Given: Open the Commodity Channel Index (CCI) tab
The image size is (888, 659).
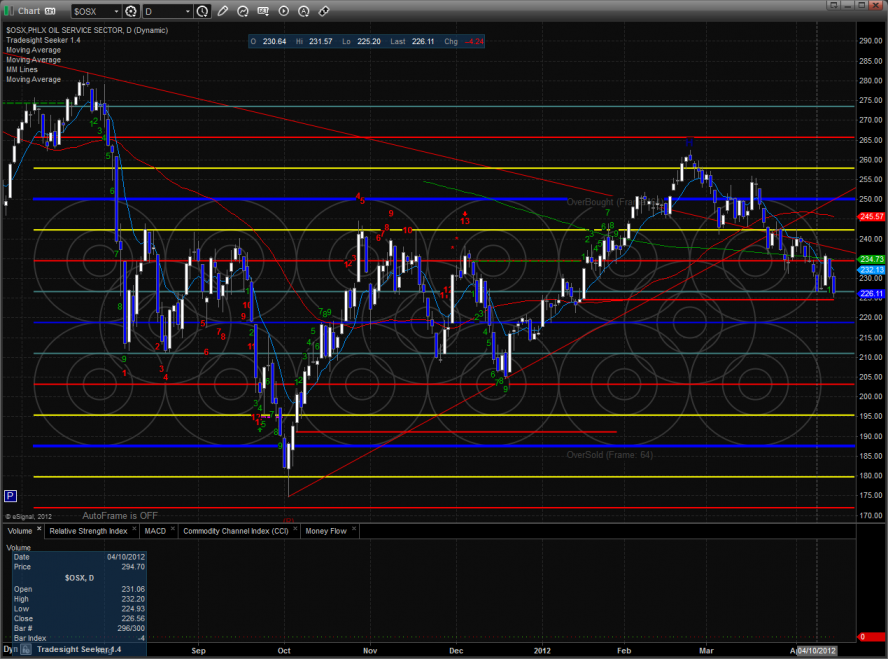Looking at the screenshot, I should click(x=237, y=531).
